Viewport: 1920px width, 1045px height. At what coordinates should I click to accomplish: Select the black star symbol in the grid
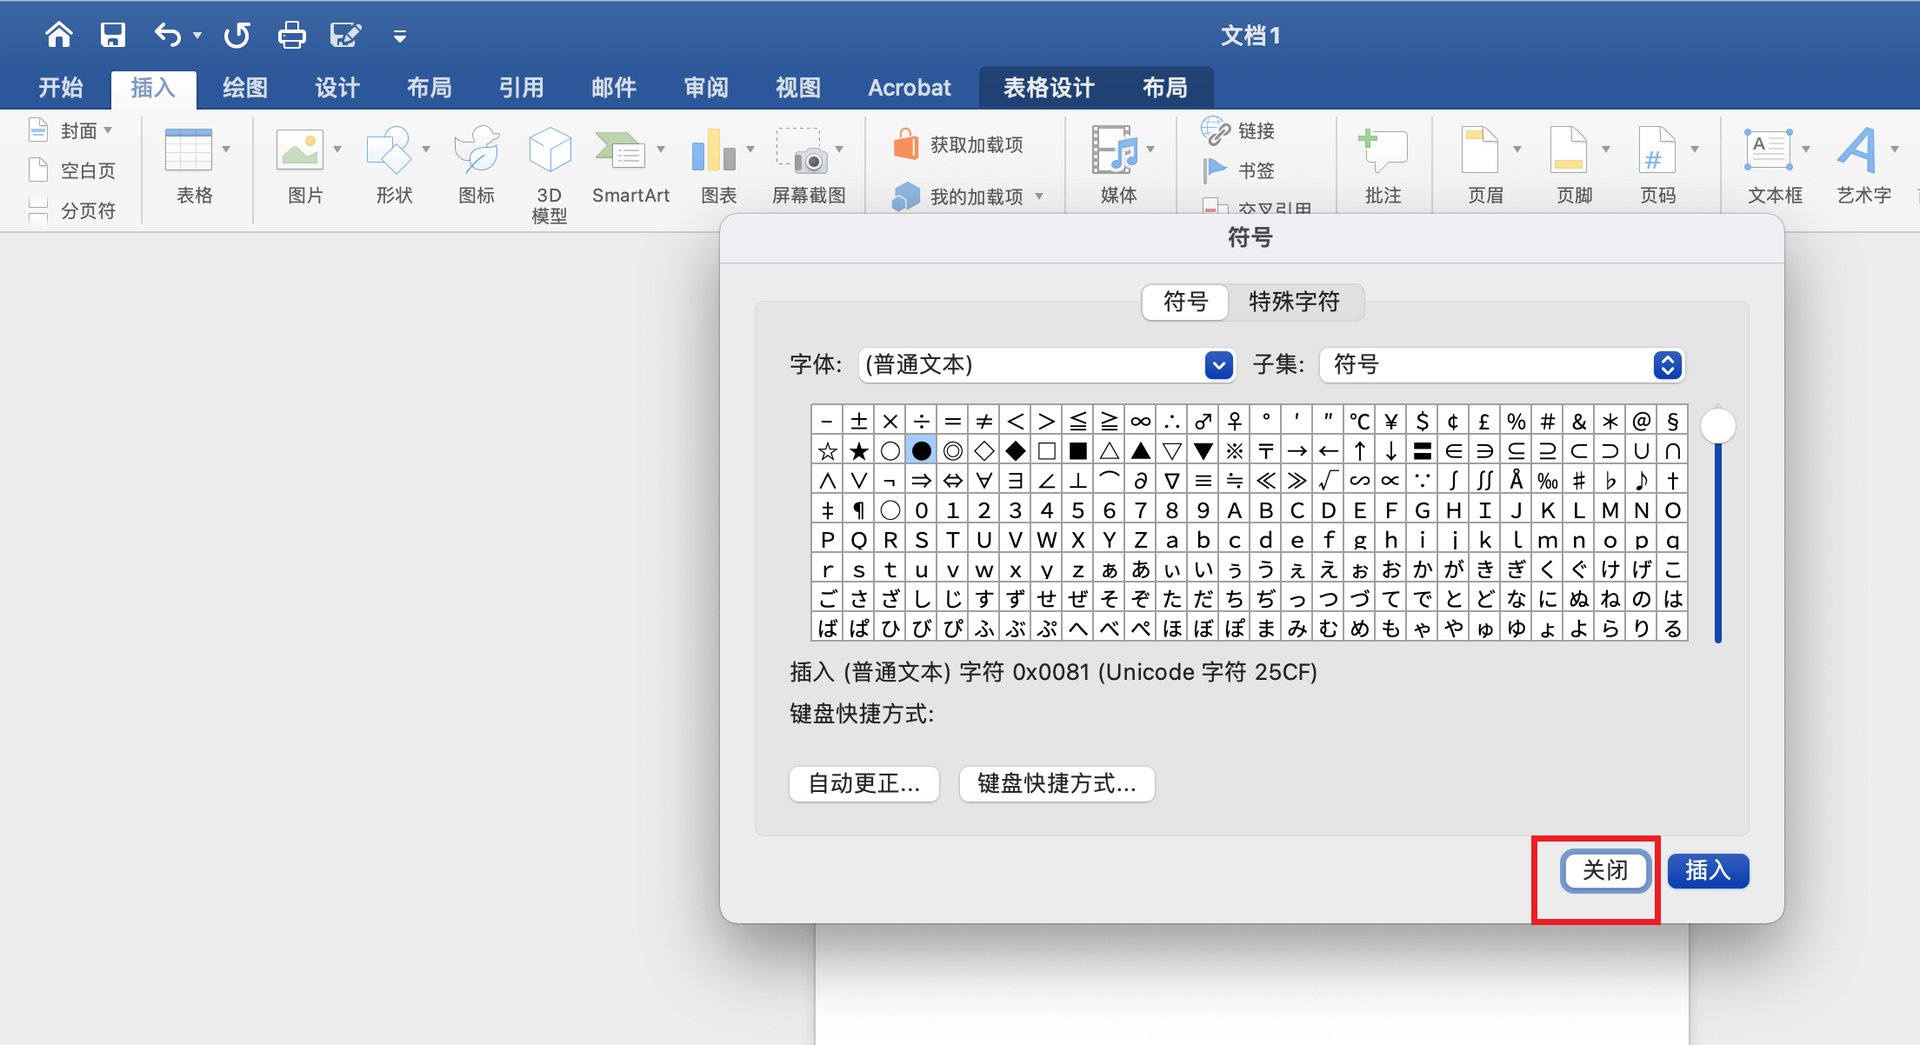tap(858, 450)
